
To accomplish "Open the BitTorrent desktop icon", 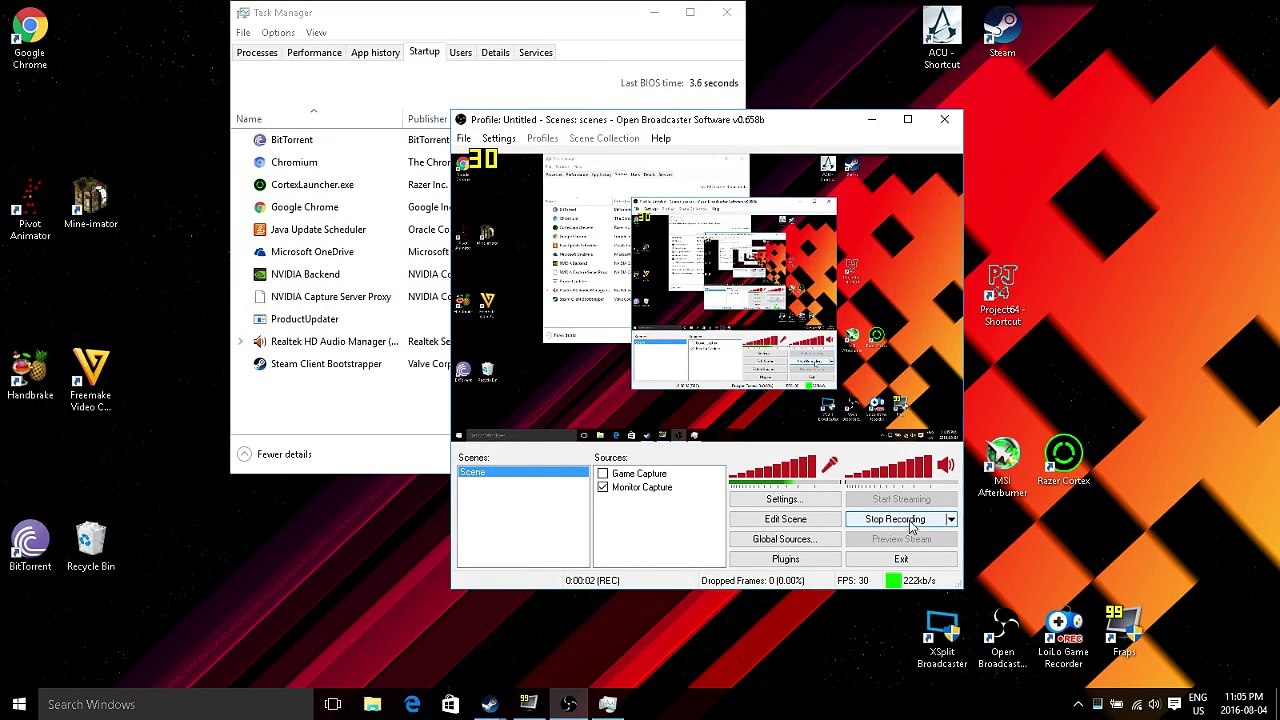I will click(30, 546).
